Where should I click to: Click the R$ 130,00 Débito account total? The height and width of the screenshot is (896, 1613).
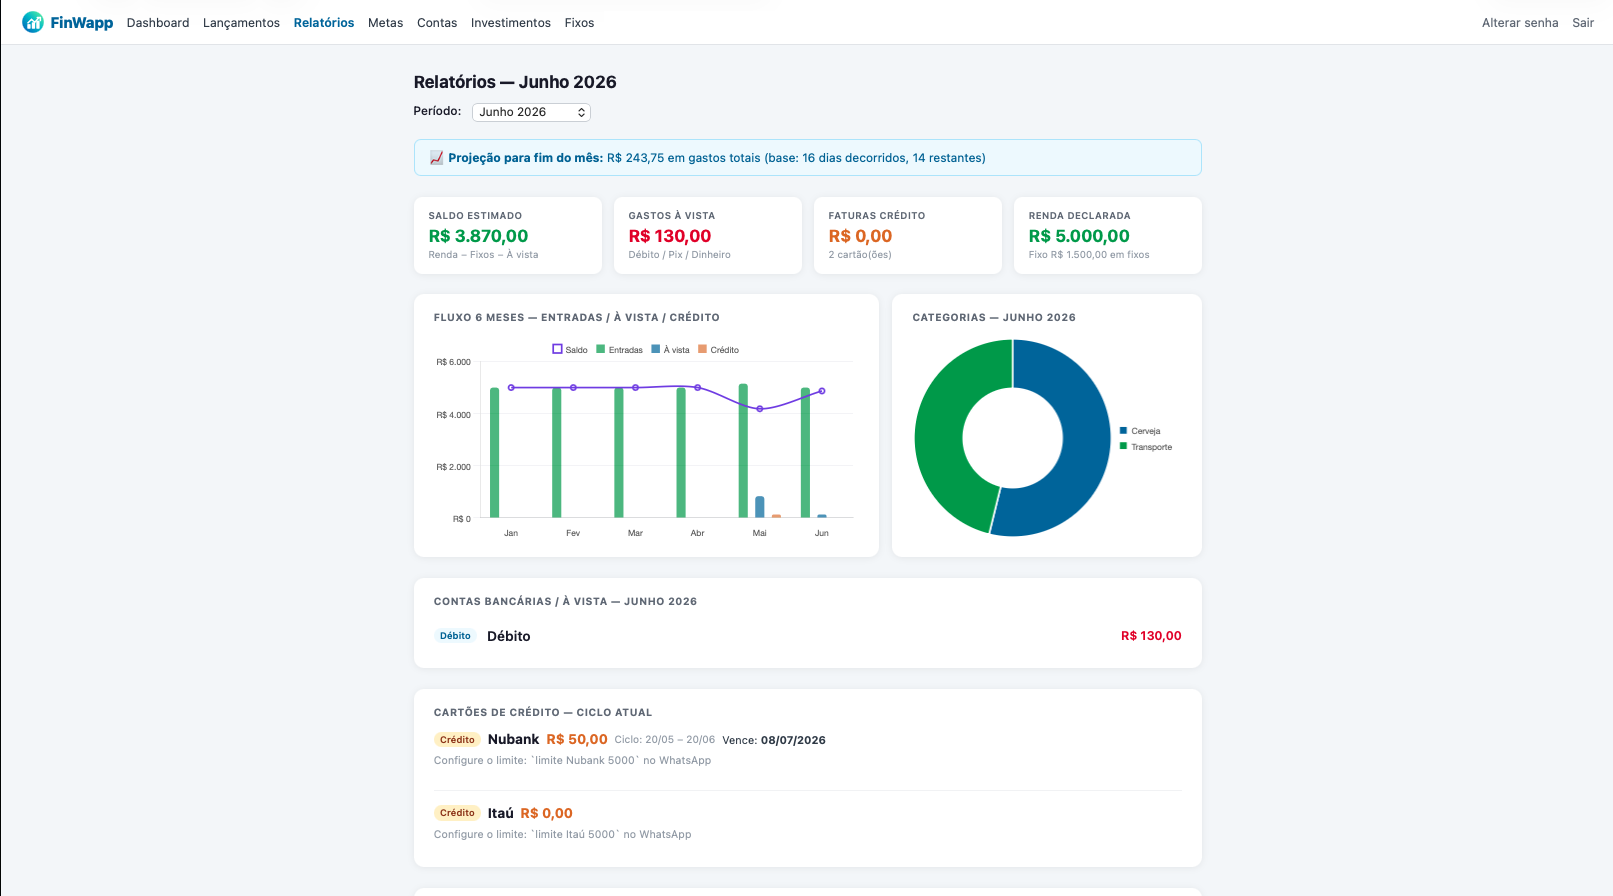tap(1151, 636)
